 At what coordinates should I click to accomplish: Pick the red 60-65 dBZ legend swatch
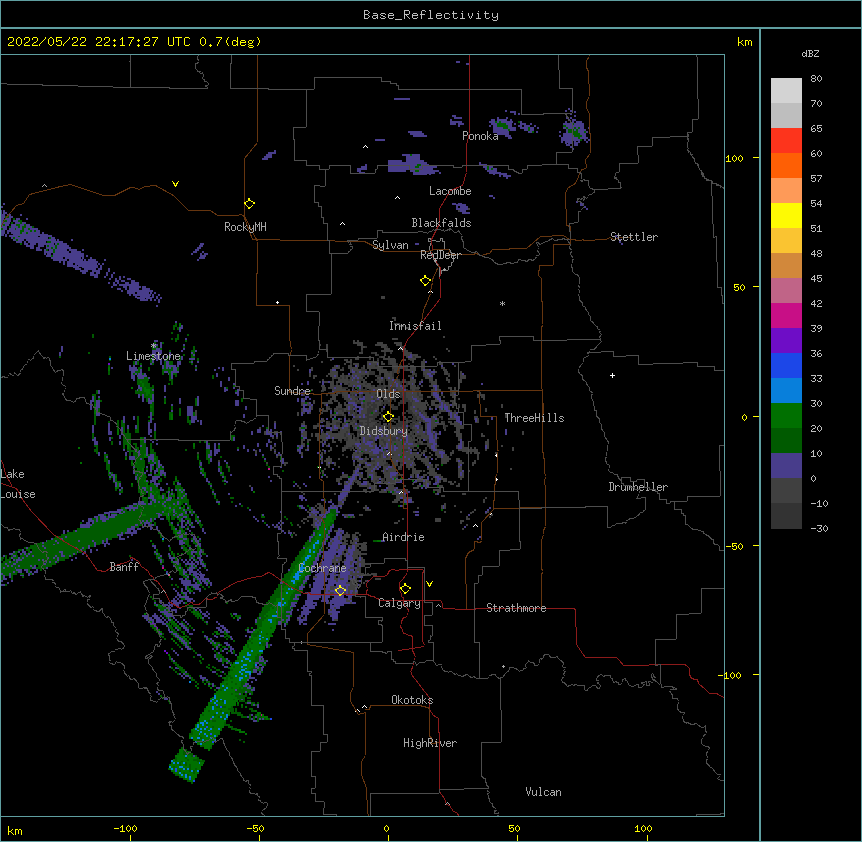coord(786,140)
